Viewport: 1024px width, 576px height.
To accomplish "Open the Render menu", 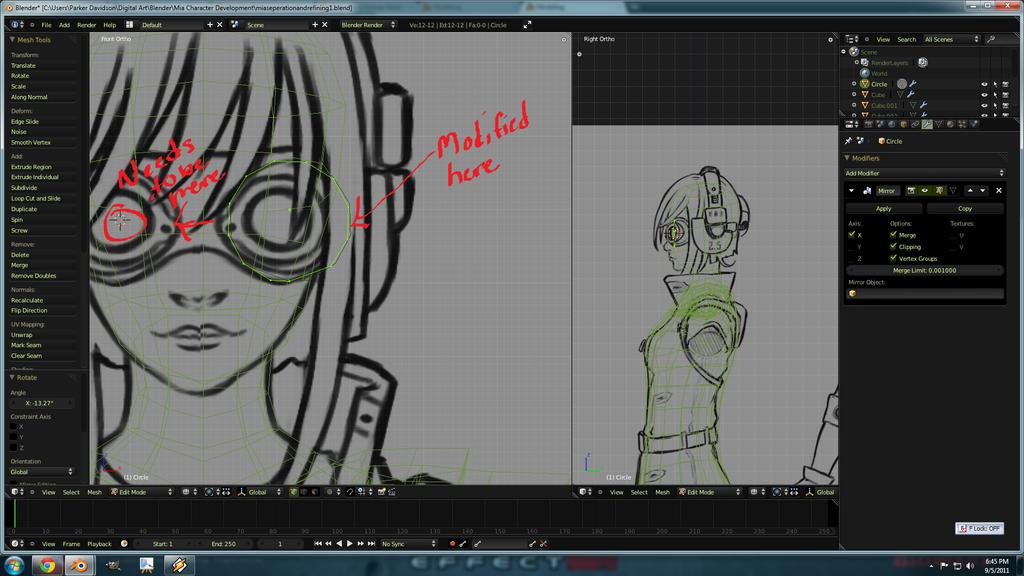I will (x=87, y=25).
